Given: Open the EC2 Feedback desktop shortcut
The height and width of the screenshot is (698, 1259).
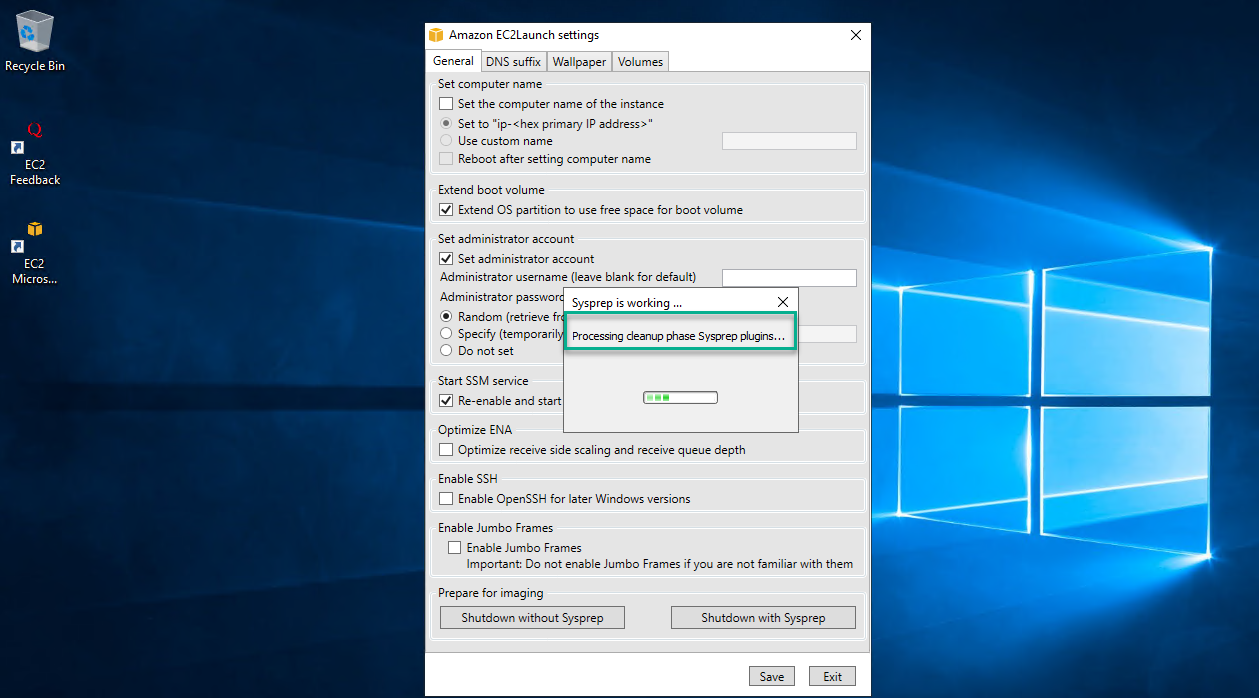Looking at the screenshot, I should 35,154.
